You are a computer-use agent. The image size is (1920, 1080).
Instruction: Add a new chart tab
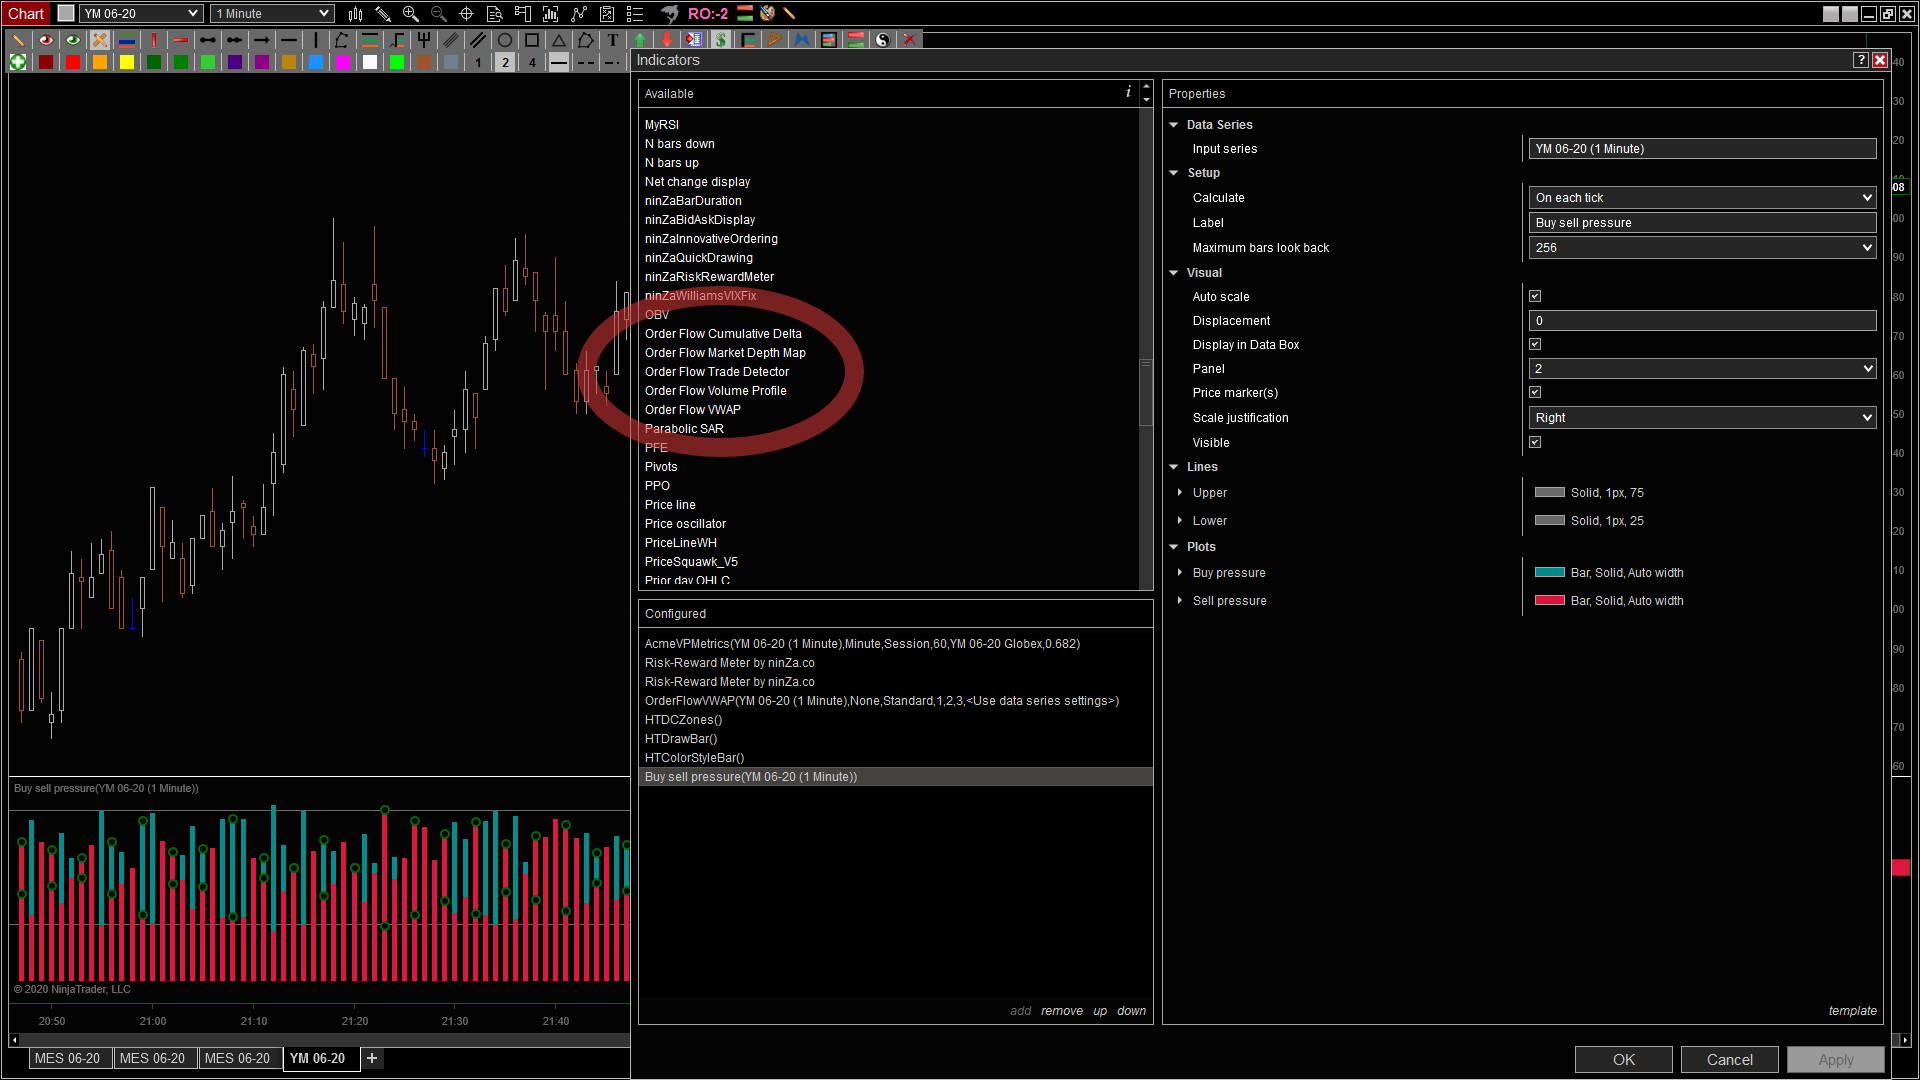[x=372, y=1059]
